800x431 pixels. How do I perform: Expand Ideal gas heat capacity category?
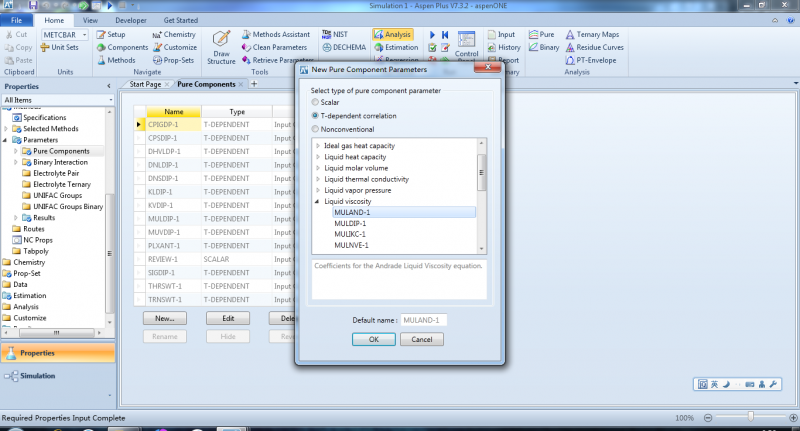[318, 146]
